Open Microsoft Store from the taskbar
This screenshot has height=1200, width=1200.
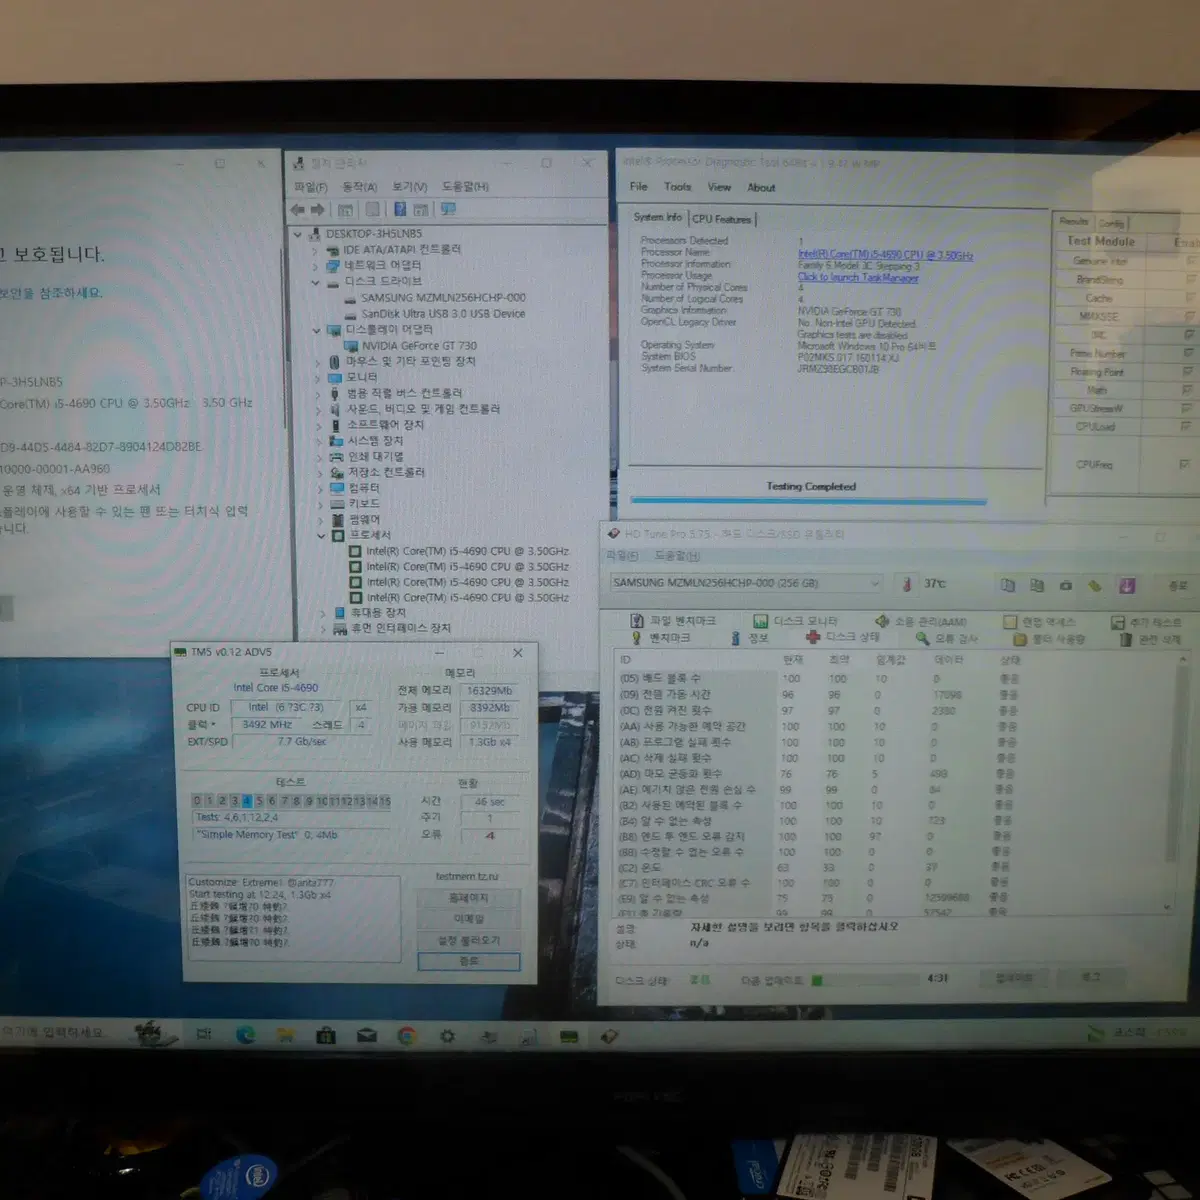click(x=326, y=1036)
